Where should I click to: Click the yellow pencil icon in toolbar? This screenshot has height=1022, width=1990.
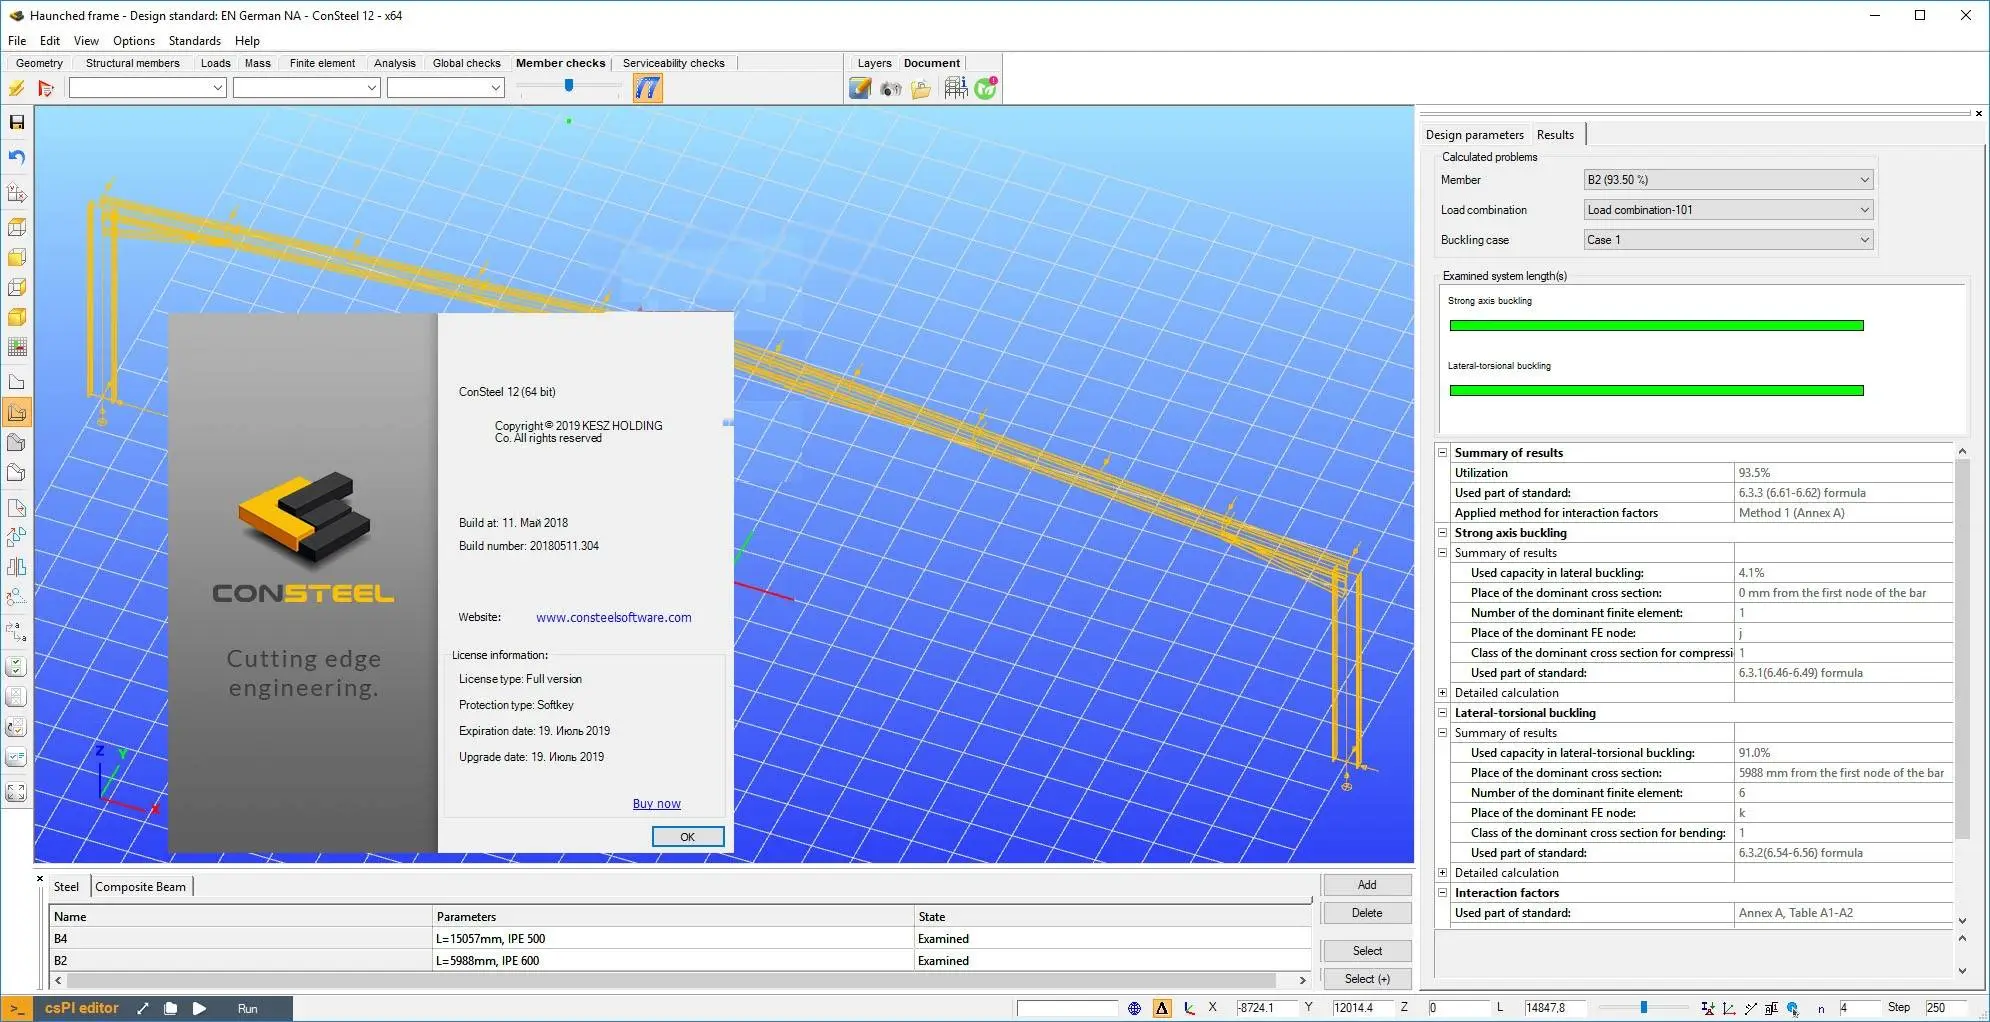17,89
